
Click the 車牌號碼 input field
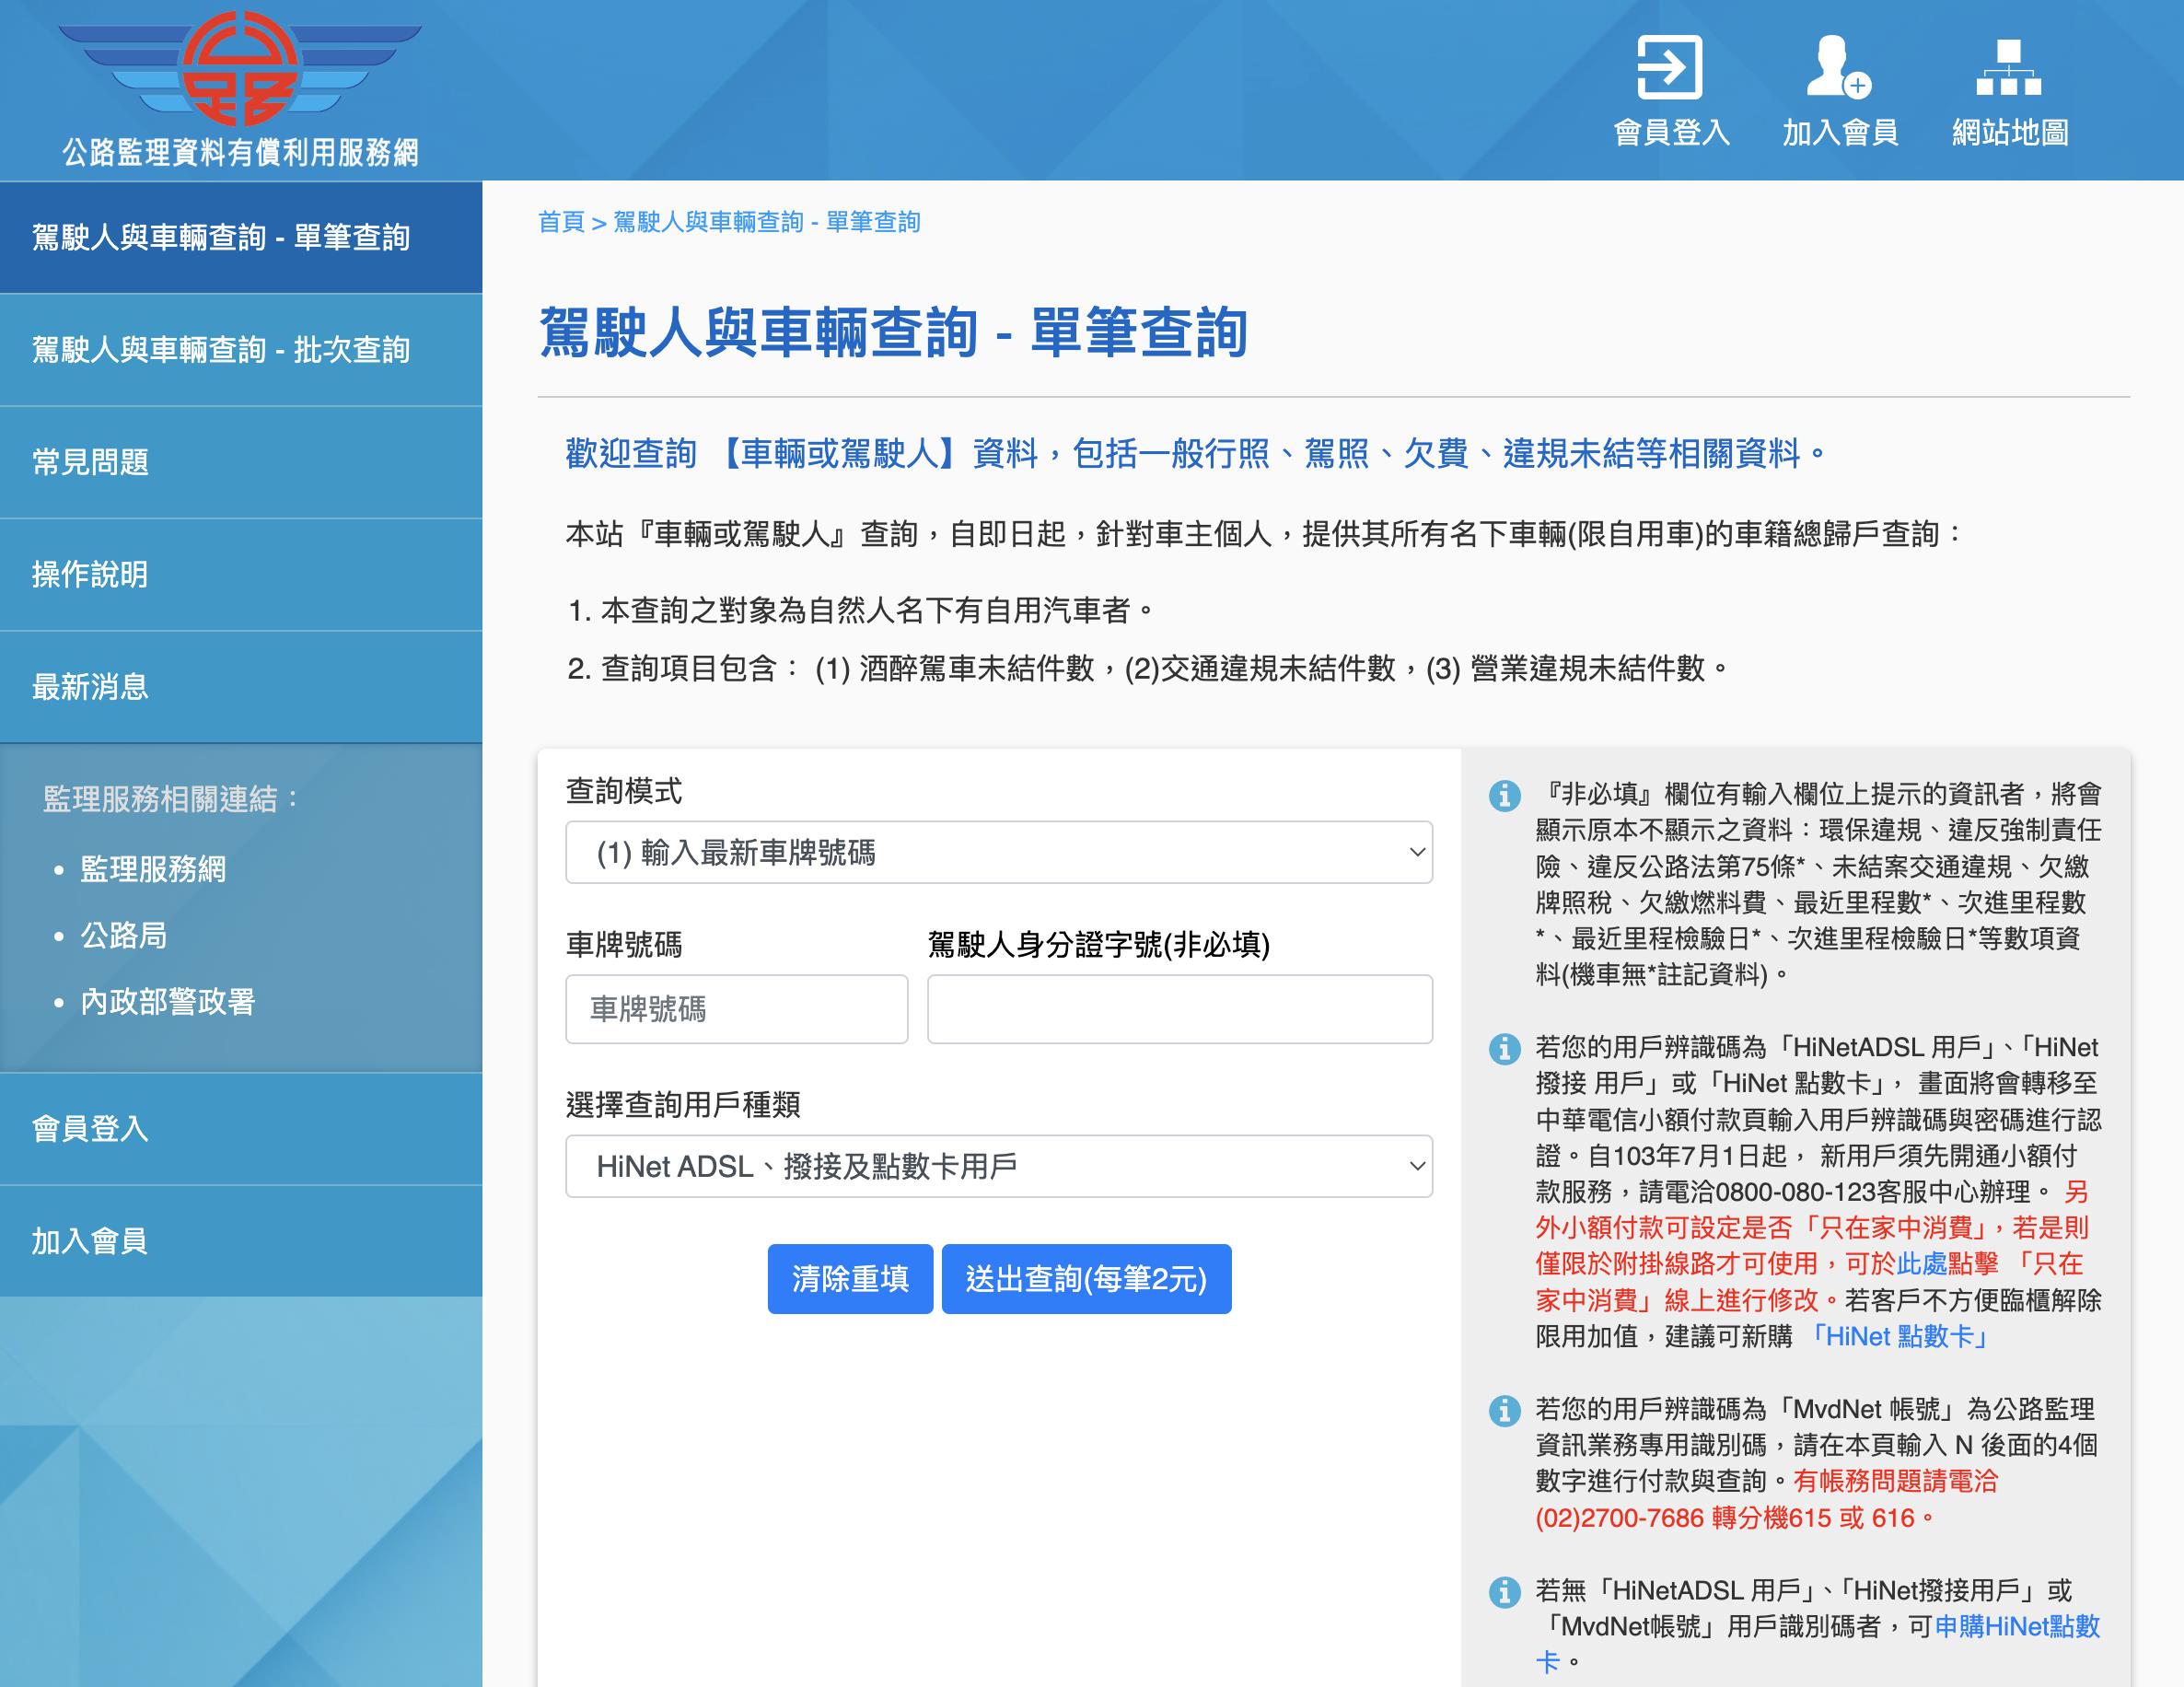(x=736, y=1009)
